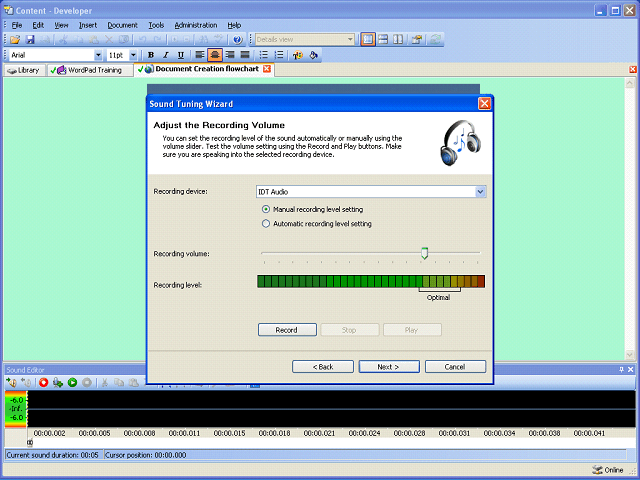Image resolution: width=640 pixels, height=480 pixels.
Task: Click the Recording level meter bar
Action: coord(371,281)
